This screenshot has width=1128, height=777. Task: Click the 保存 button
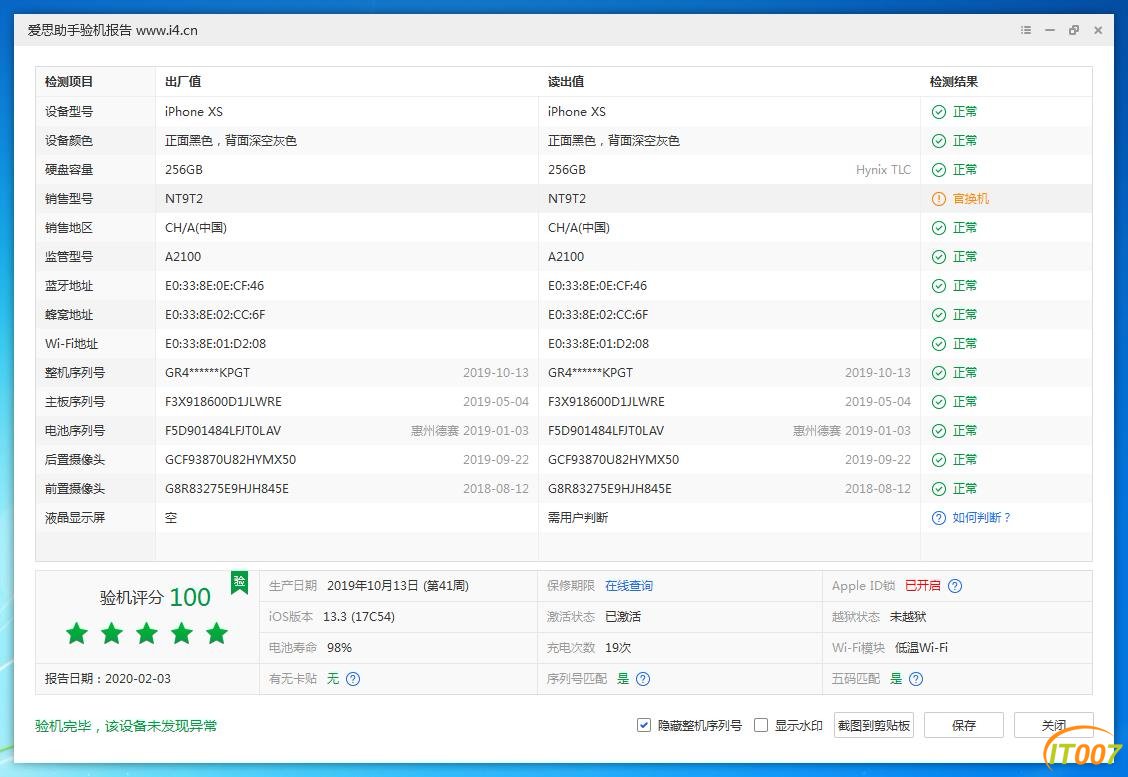tap(964, 725)
